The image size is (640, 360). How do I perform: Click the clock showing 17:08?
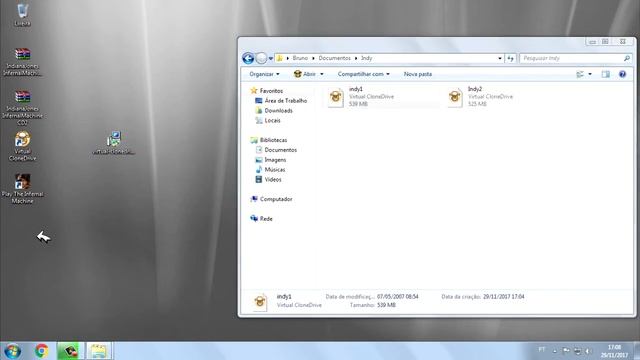[614, 347]
